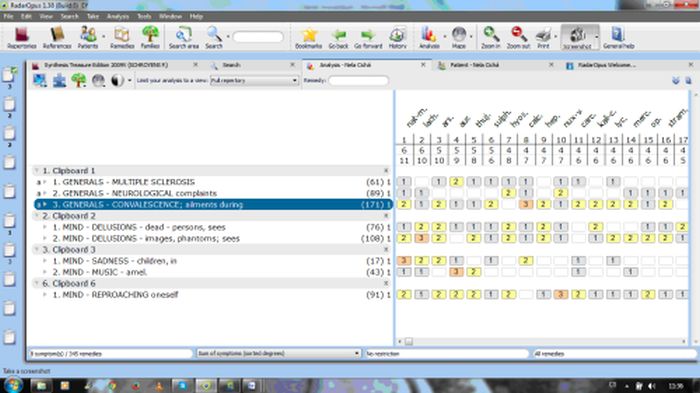Image resolution: width=700 pixels, height=393 pixels.
Task: Switch to the Patient tab
Action: tap(495, 65)
